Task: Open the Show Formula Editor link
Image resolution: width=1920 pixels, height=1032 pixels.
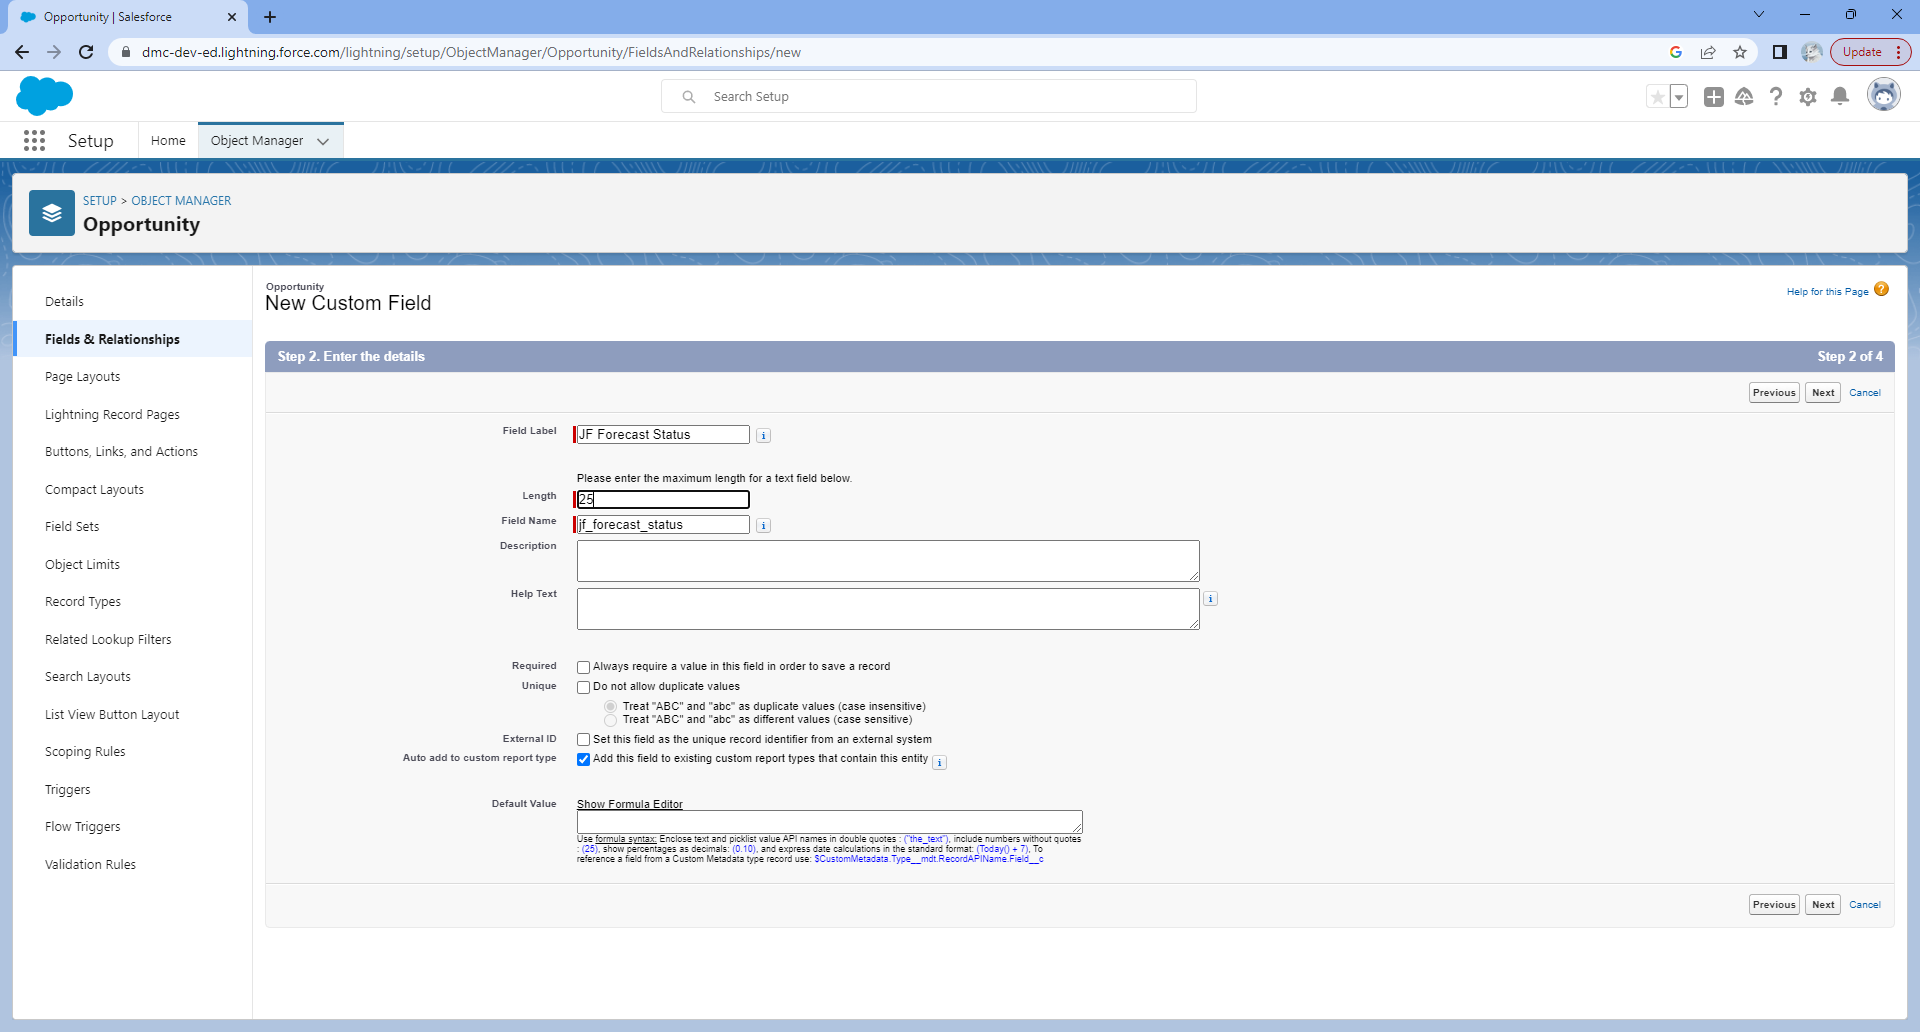Action: 629,804
